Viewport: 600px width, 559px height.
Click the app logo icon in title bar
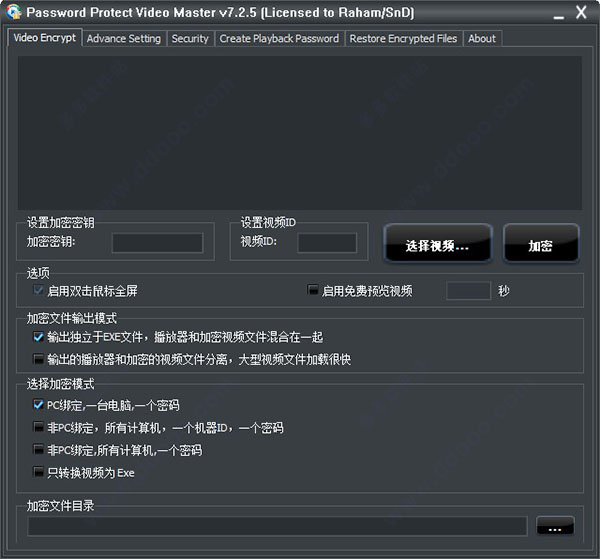14,11
